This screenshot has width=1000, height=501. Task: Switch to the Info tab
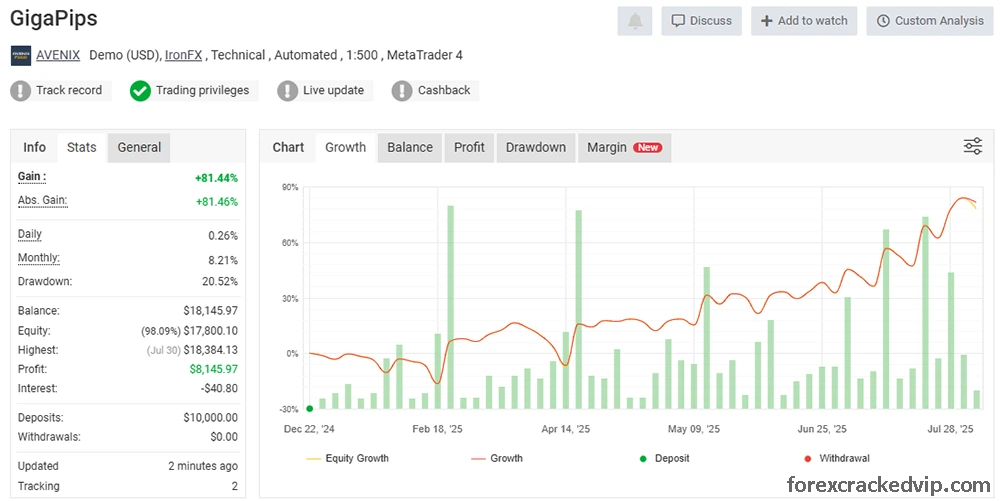pos(34,147)
